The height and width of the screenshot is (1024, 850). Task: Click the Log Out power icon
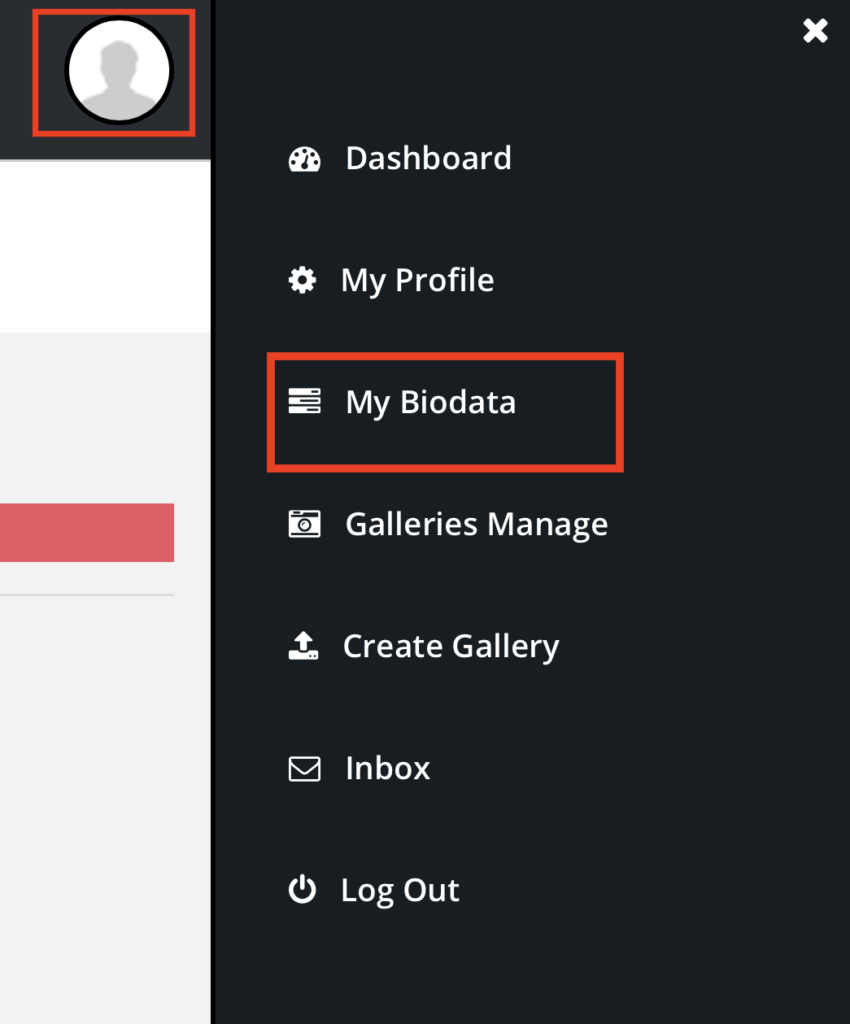[x=302, y=889]
